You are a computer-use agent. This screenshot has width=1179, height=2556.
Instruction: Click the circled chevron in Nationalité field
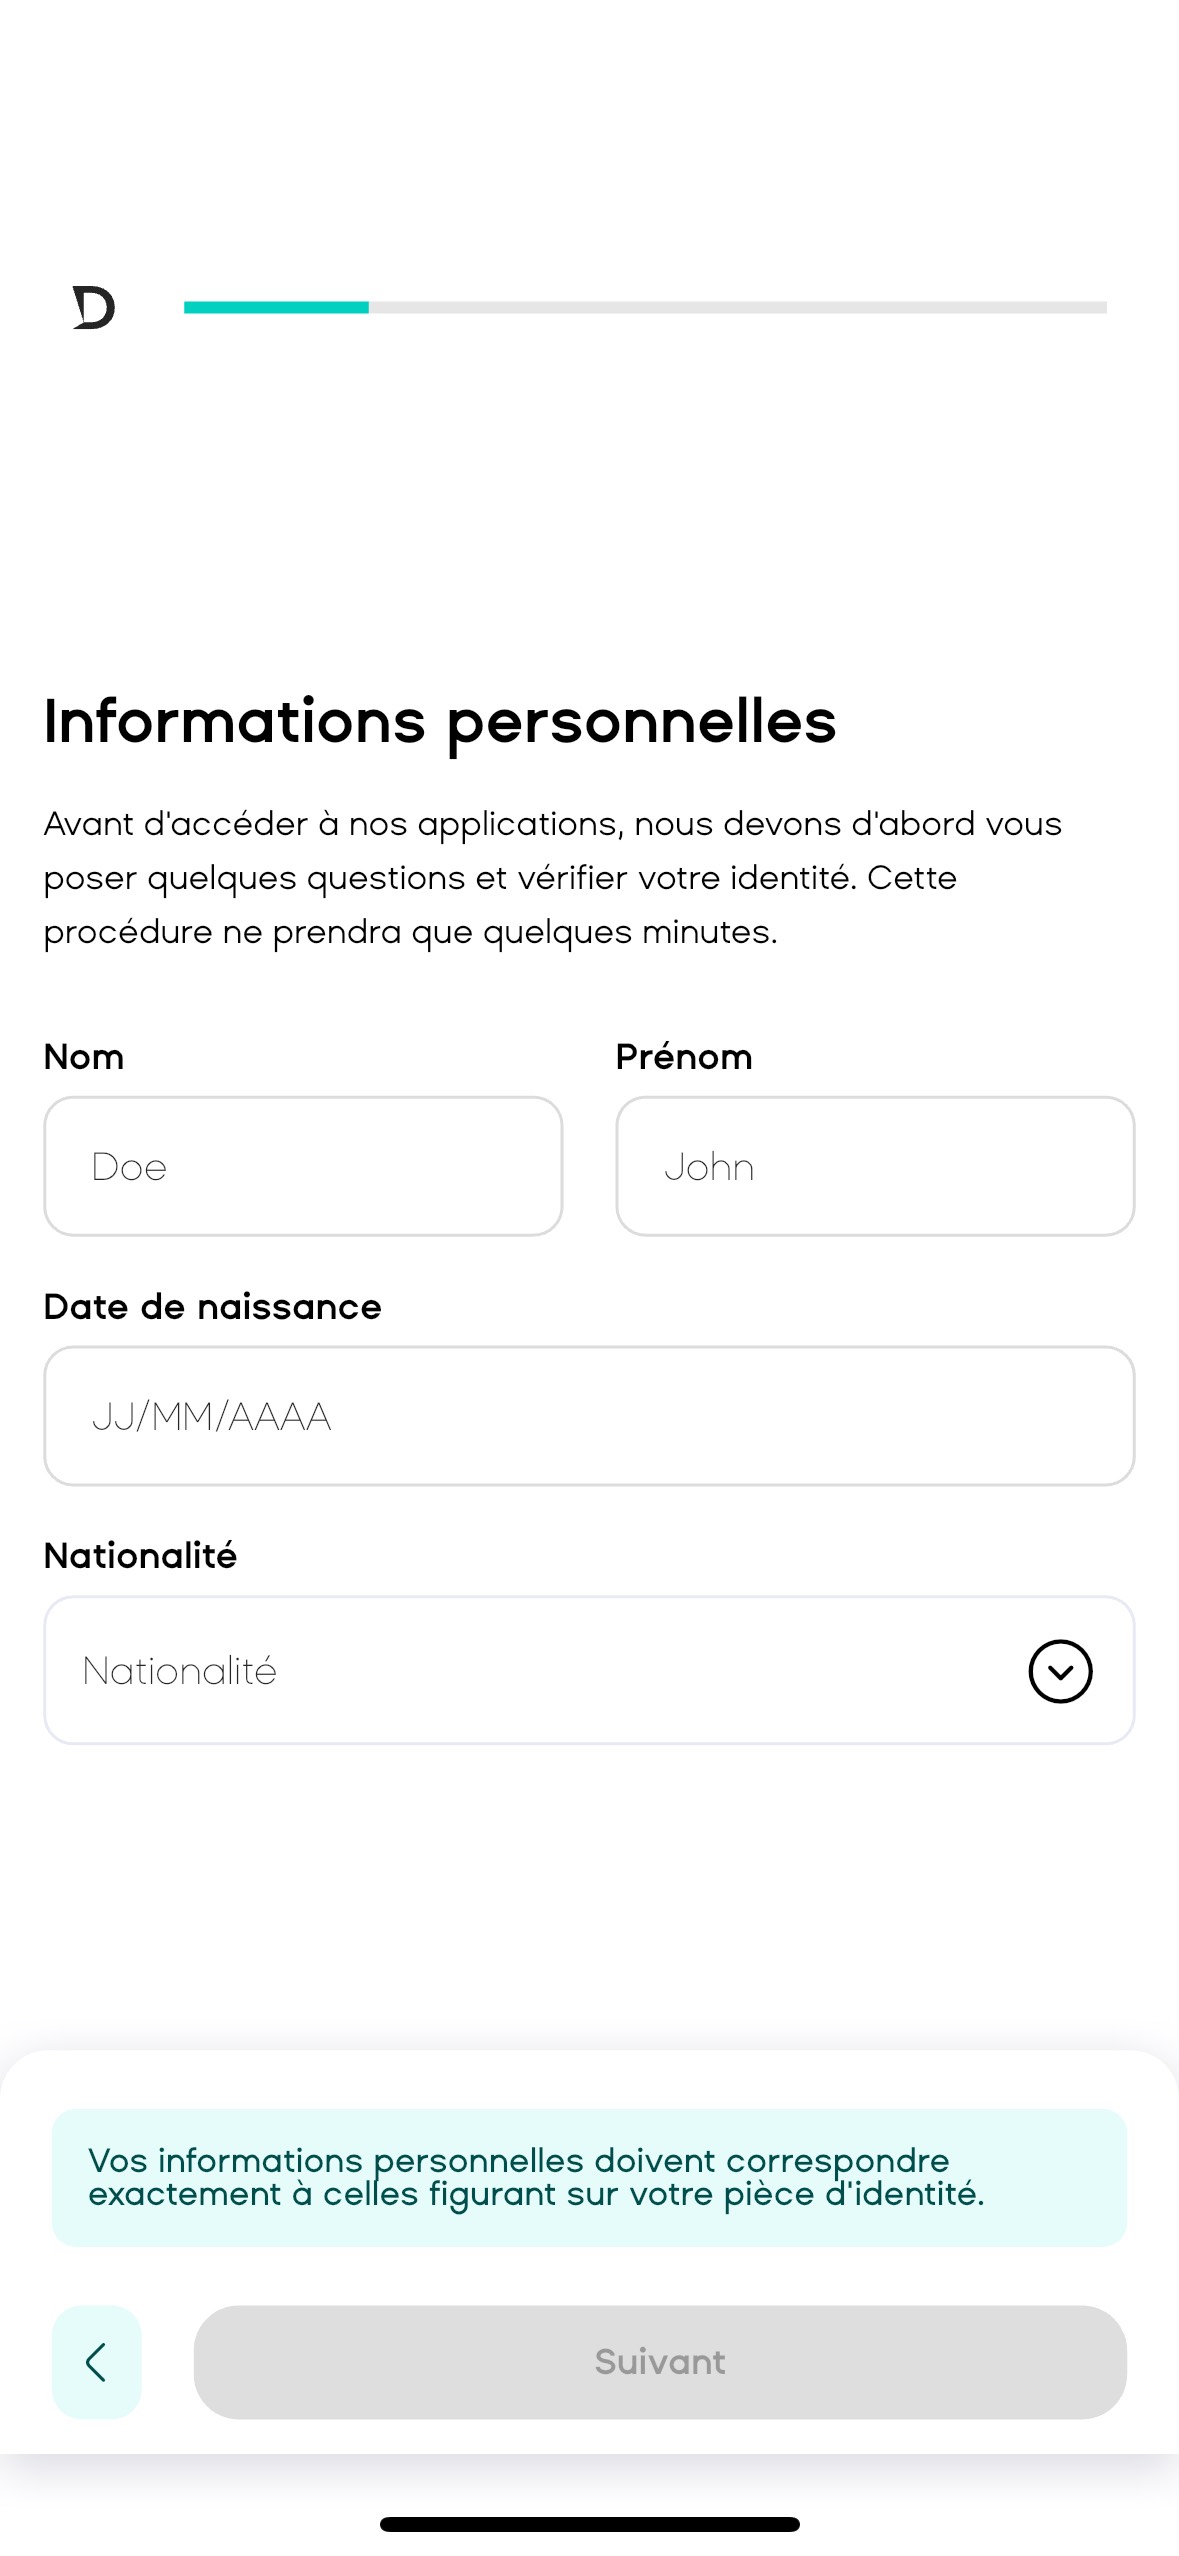point(1060,1670)
